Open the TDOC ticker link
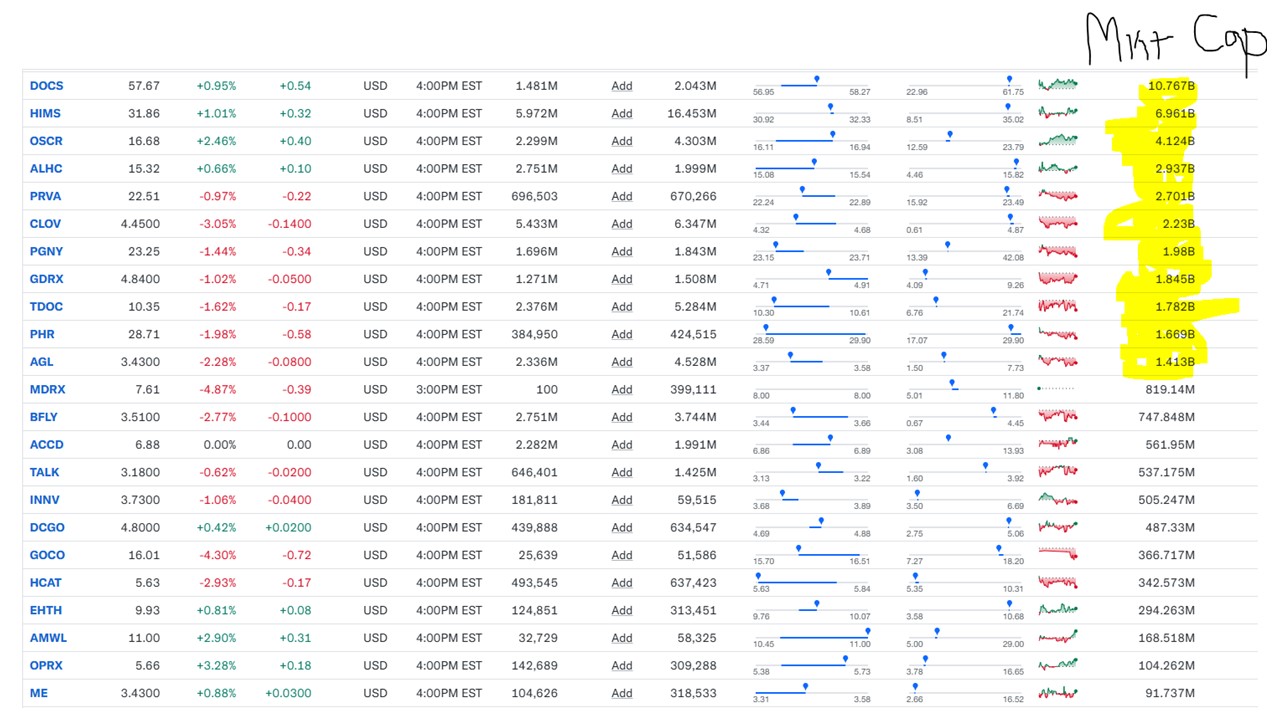 click(x=46, y=307)
